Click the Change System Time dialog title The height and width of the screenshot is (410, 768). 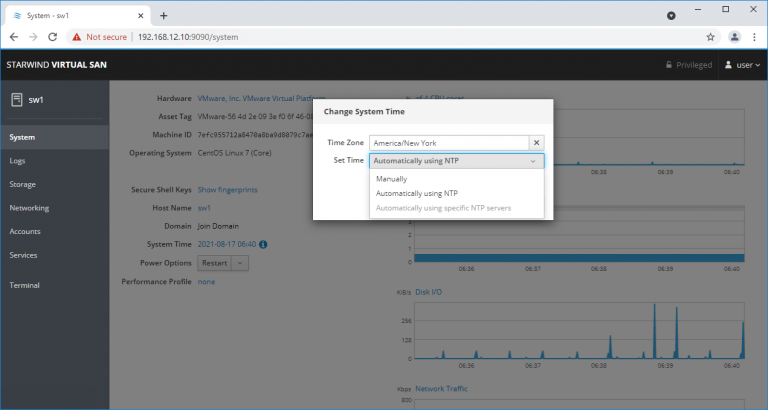[364, 112]
